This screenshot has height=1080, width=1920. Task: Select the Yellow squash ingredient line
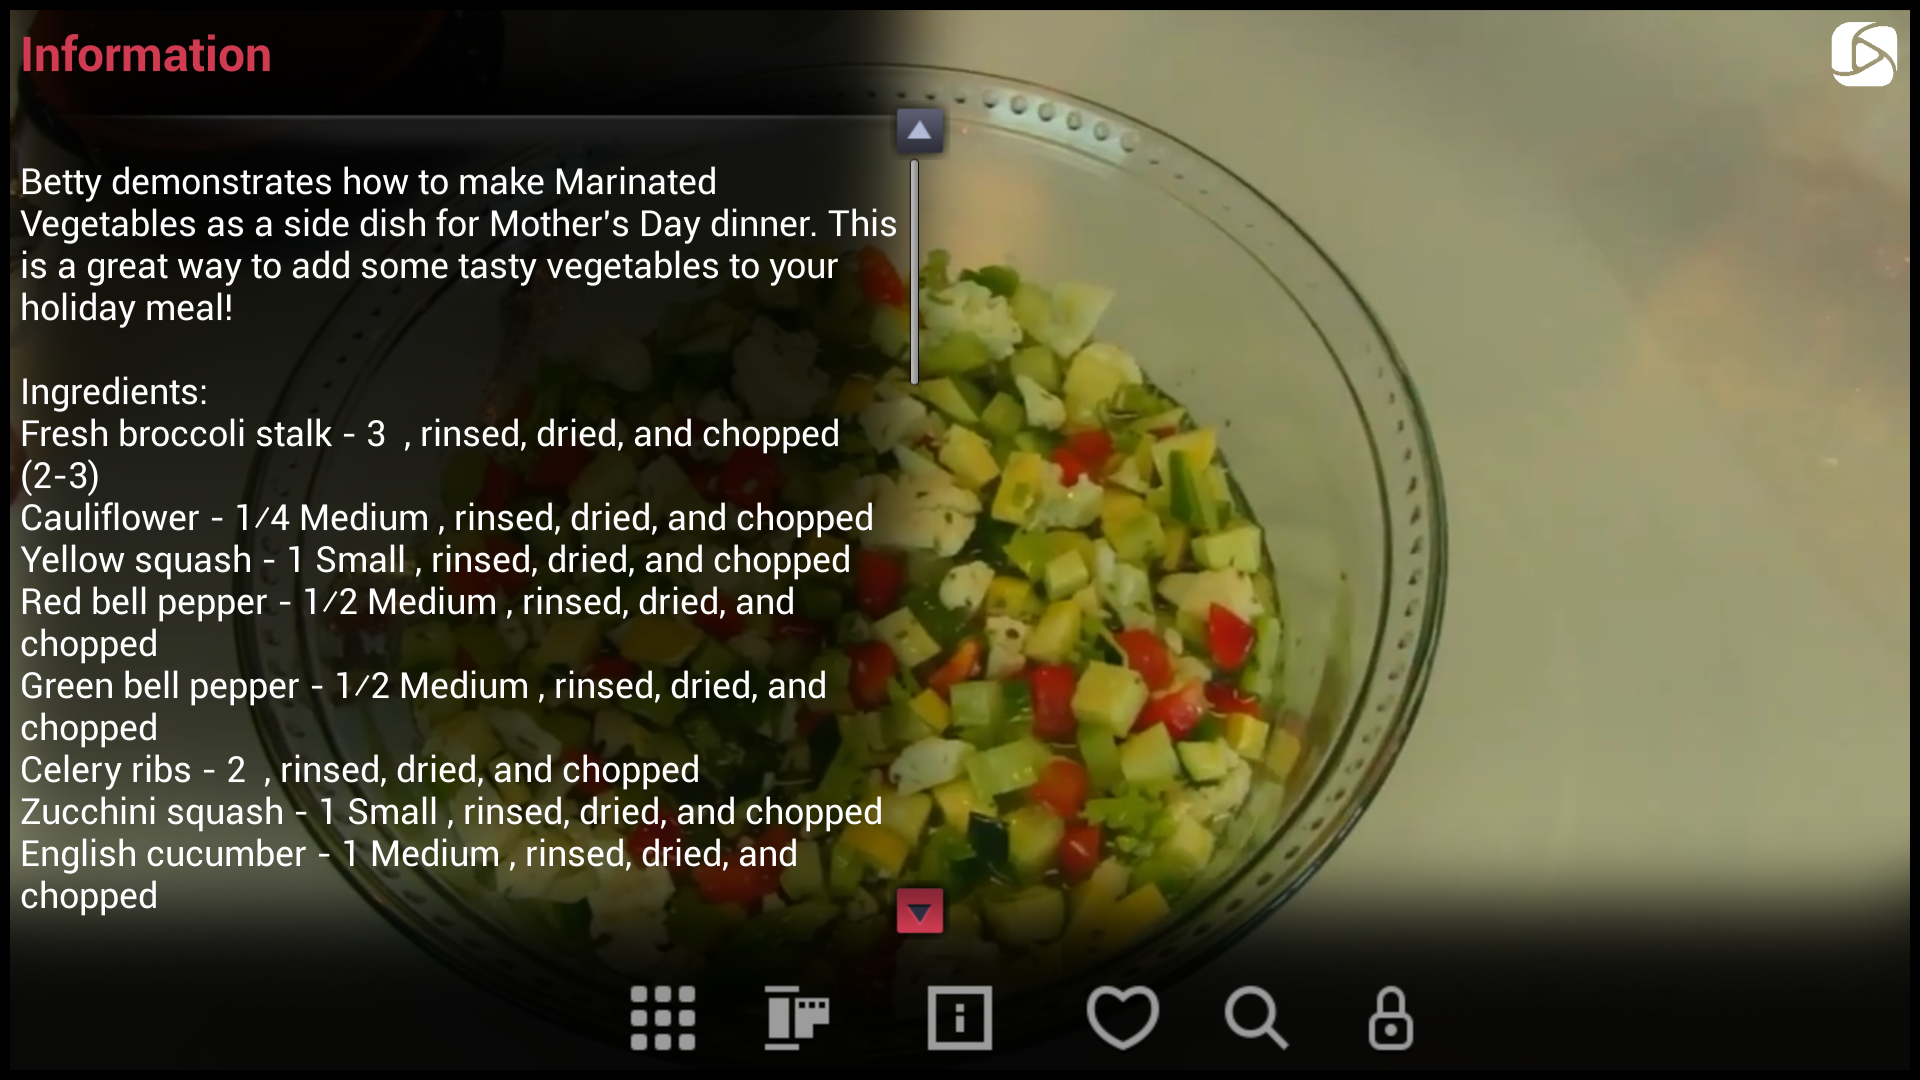435,560
